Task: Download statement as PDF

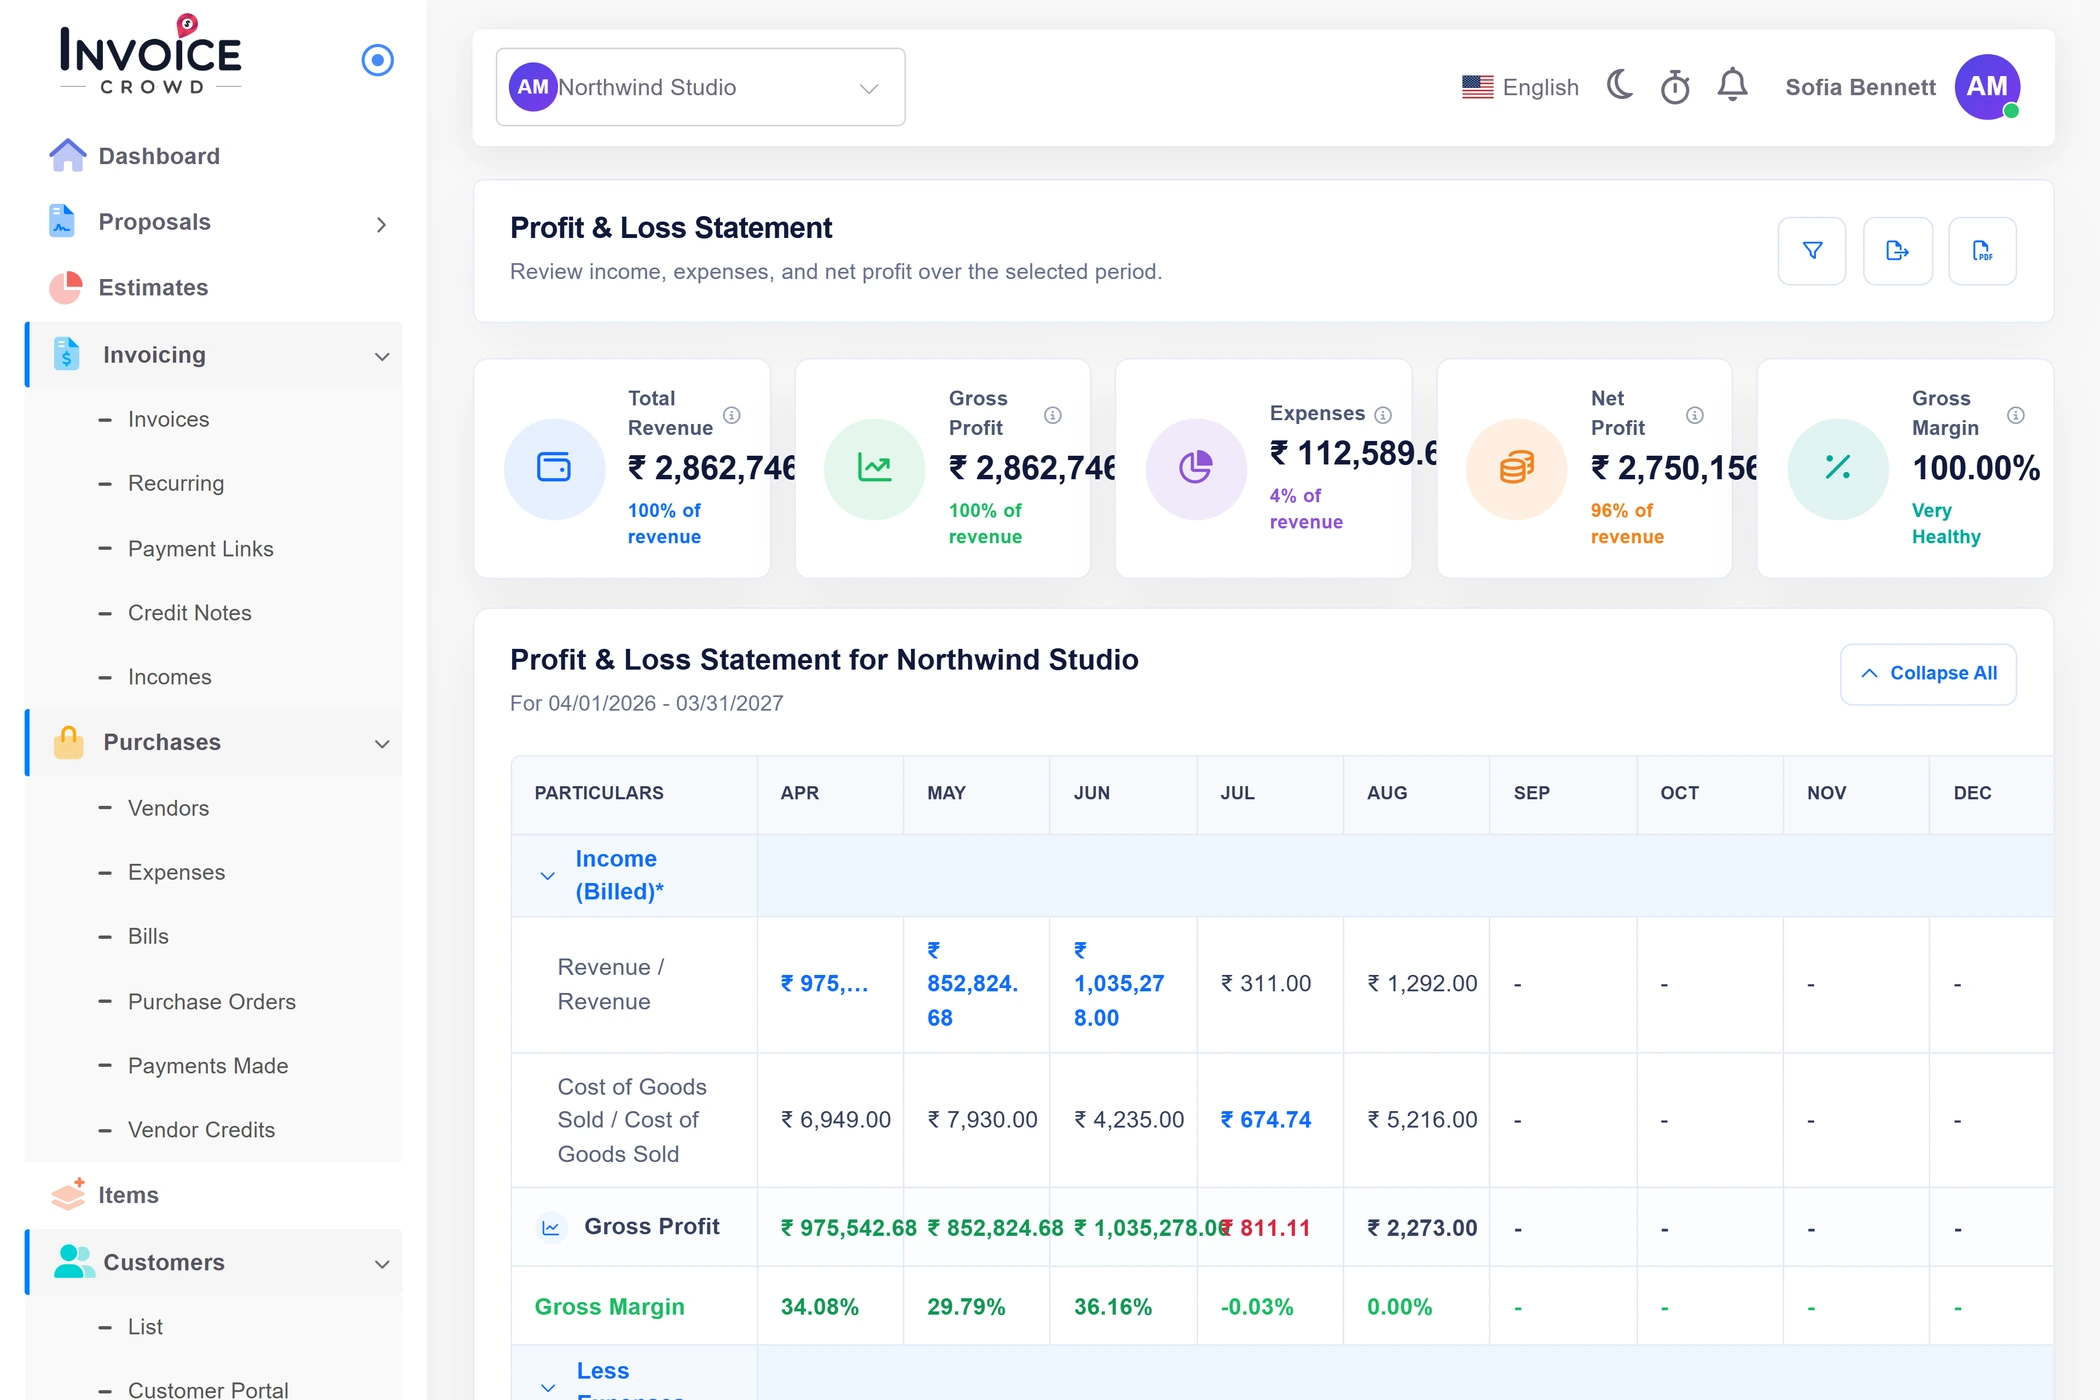Action: tap(1982, 251)
